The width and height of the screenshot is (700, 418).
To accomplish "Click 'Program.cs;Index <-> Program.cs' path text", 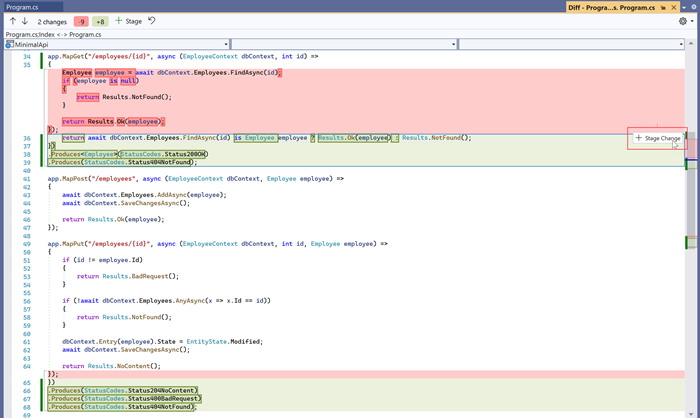I will click(x=53, y=34).
